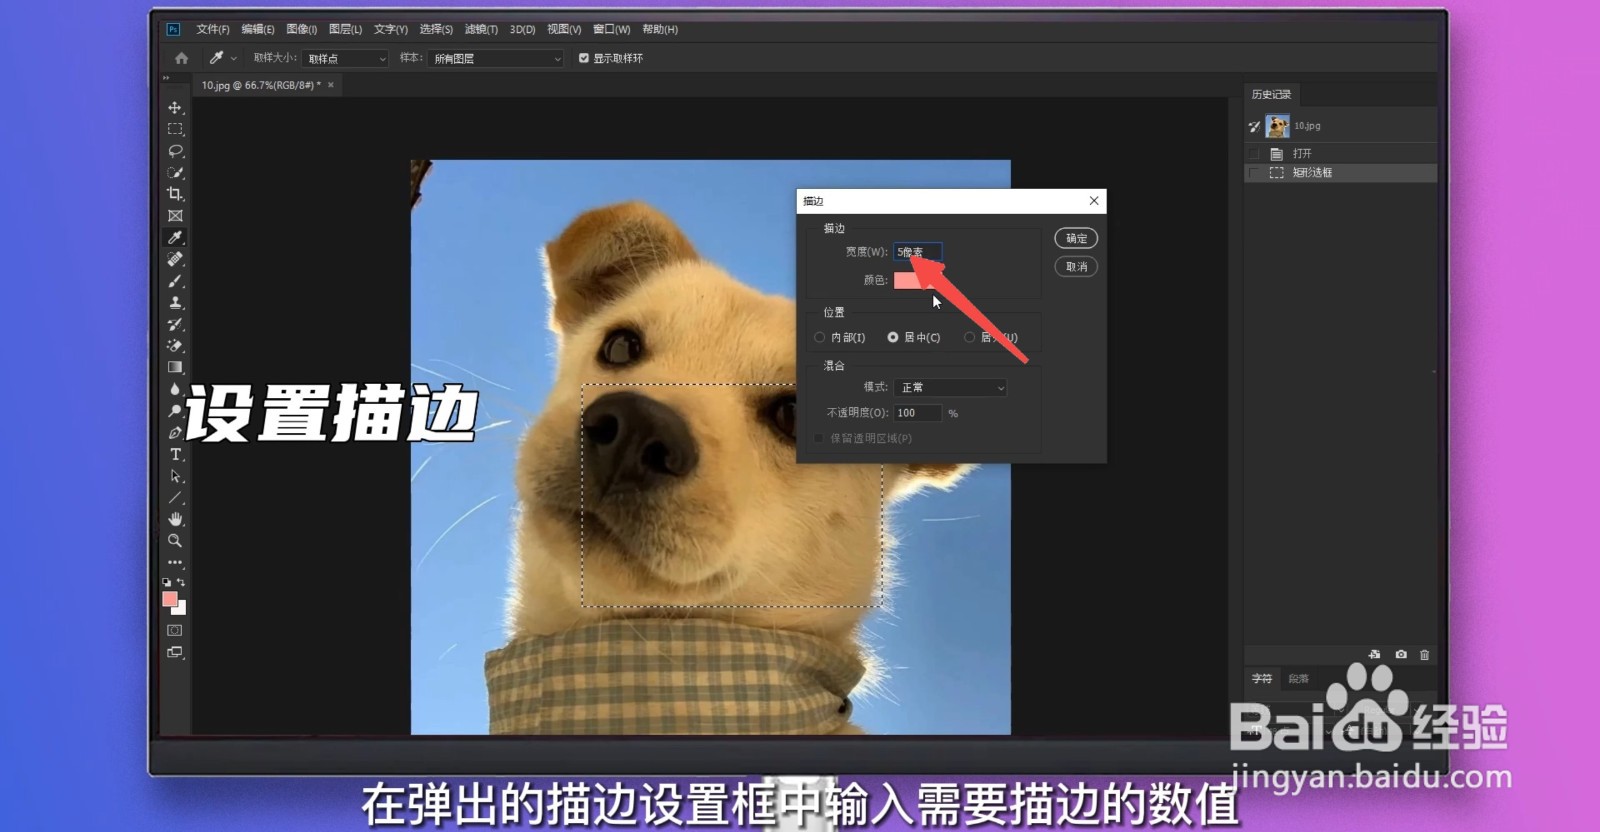The image size is (1600, 832).
Task: Select the Eyedropper tool in toolbox
Action: [175, 237]
